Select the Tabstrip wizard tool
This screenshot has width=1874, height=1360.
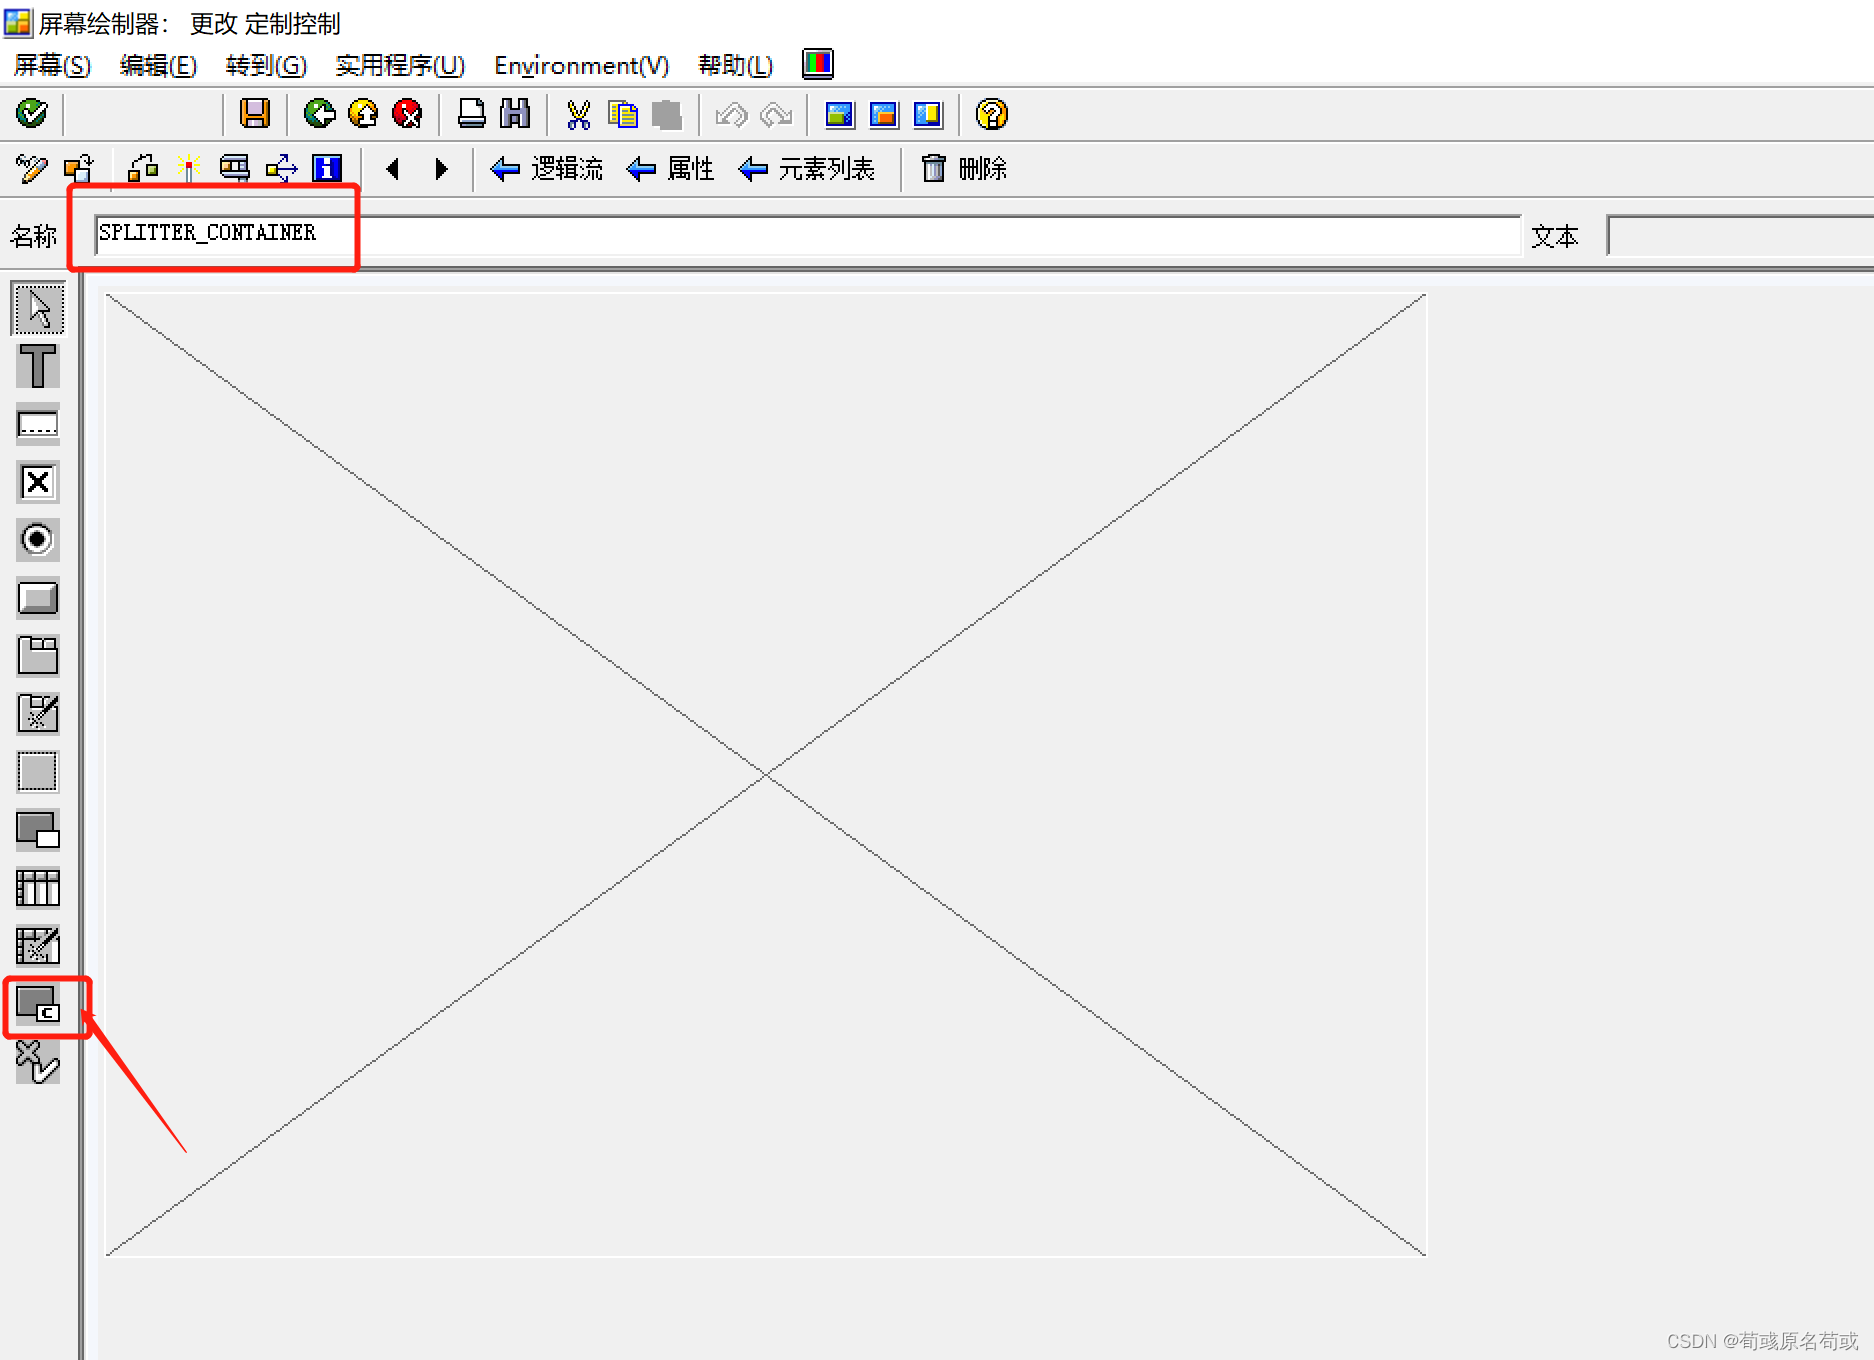[38, 713]
